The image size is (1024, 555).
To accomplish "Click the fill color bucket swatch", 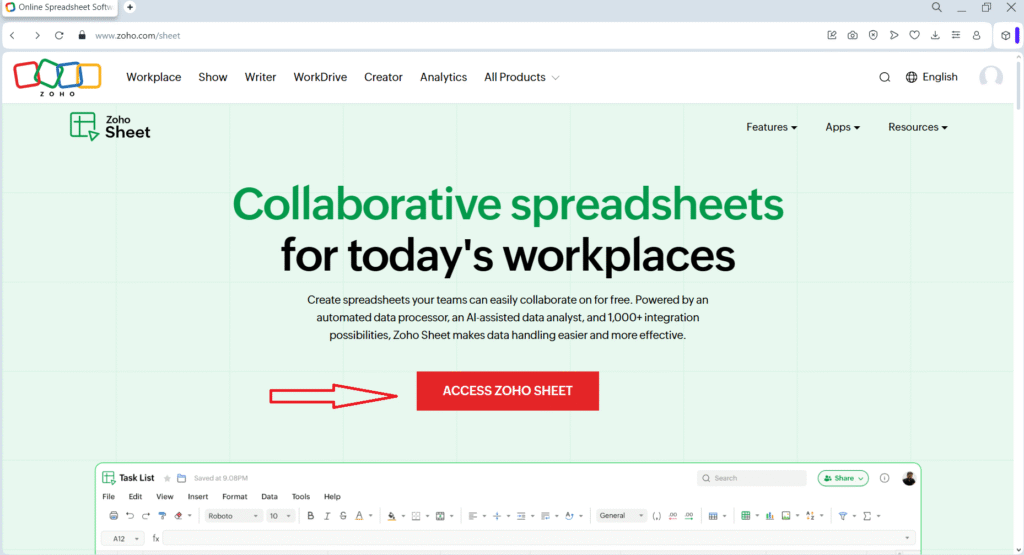I will pos(391,516).
